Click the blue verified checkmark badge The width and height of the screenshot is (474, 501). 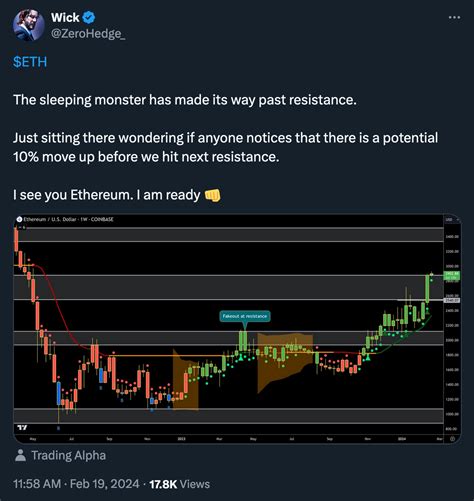point(89,17)
